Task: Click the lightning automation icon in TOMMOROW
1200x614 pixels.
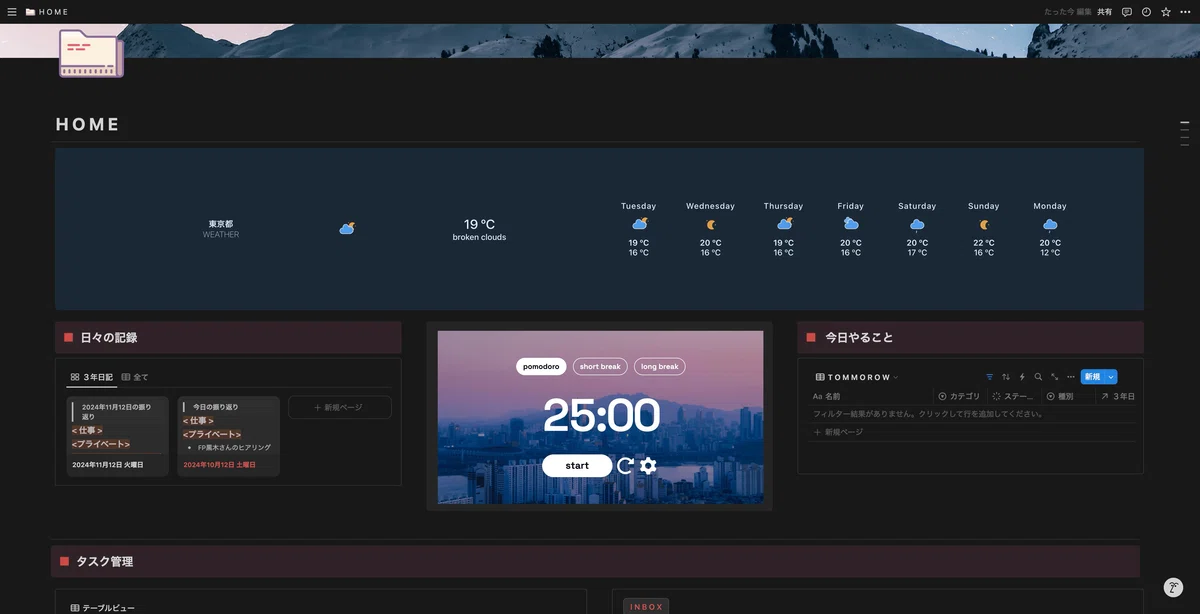Action: (1022, 377)
